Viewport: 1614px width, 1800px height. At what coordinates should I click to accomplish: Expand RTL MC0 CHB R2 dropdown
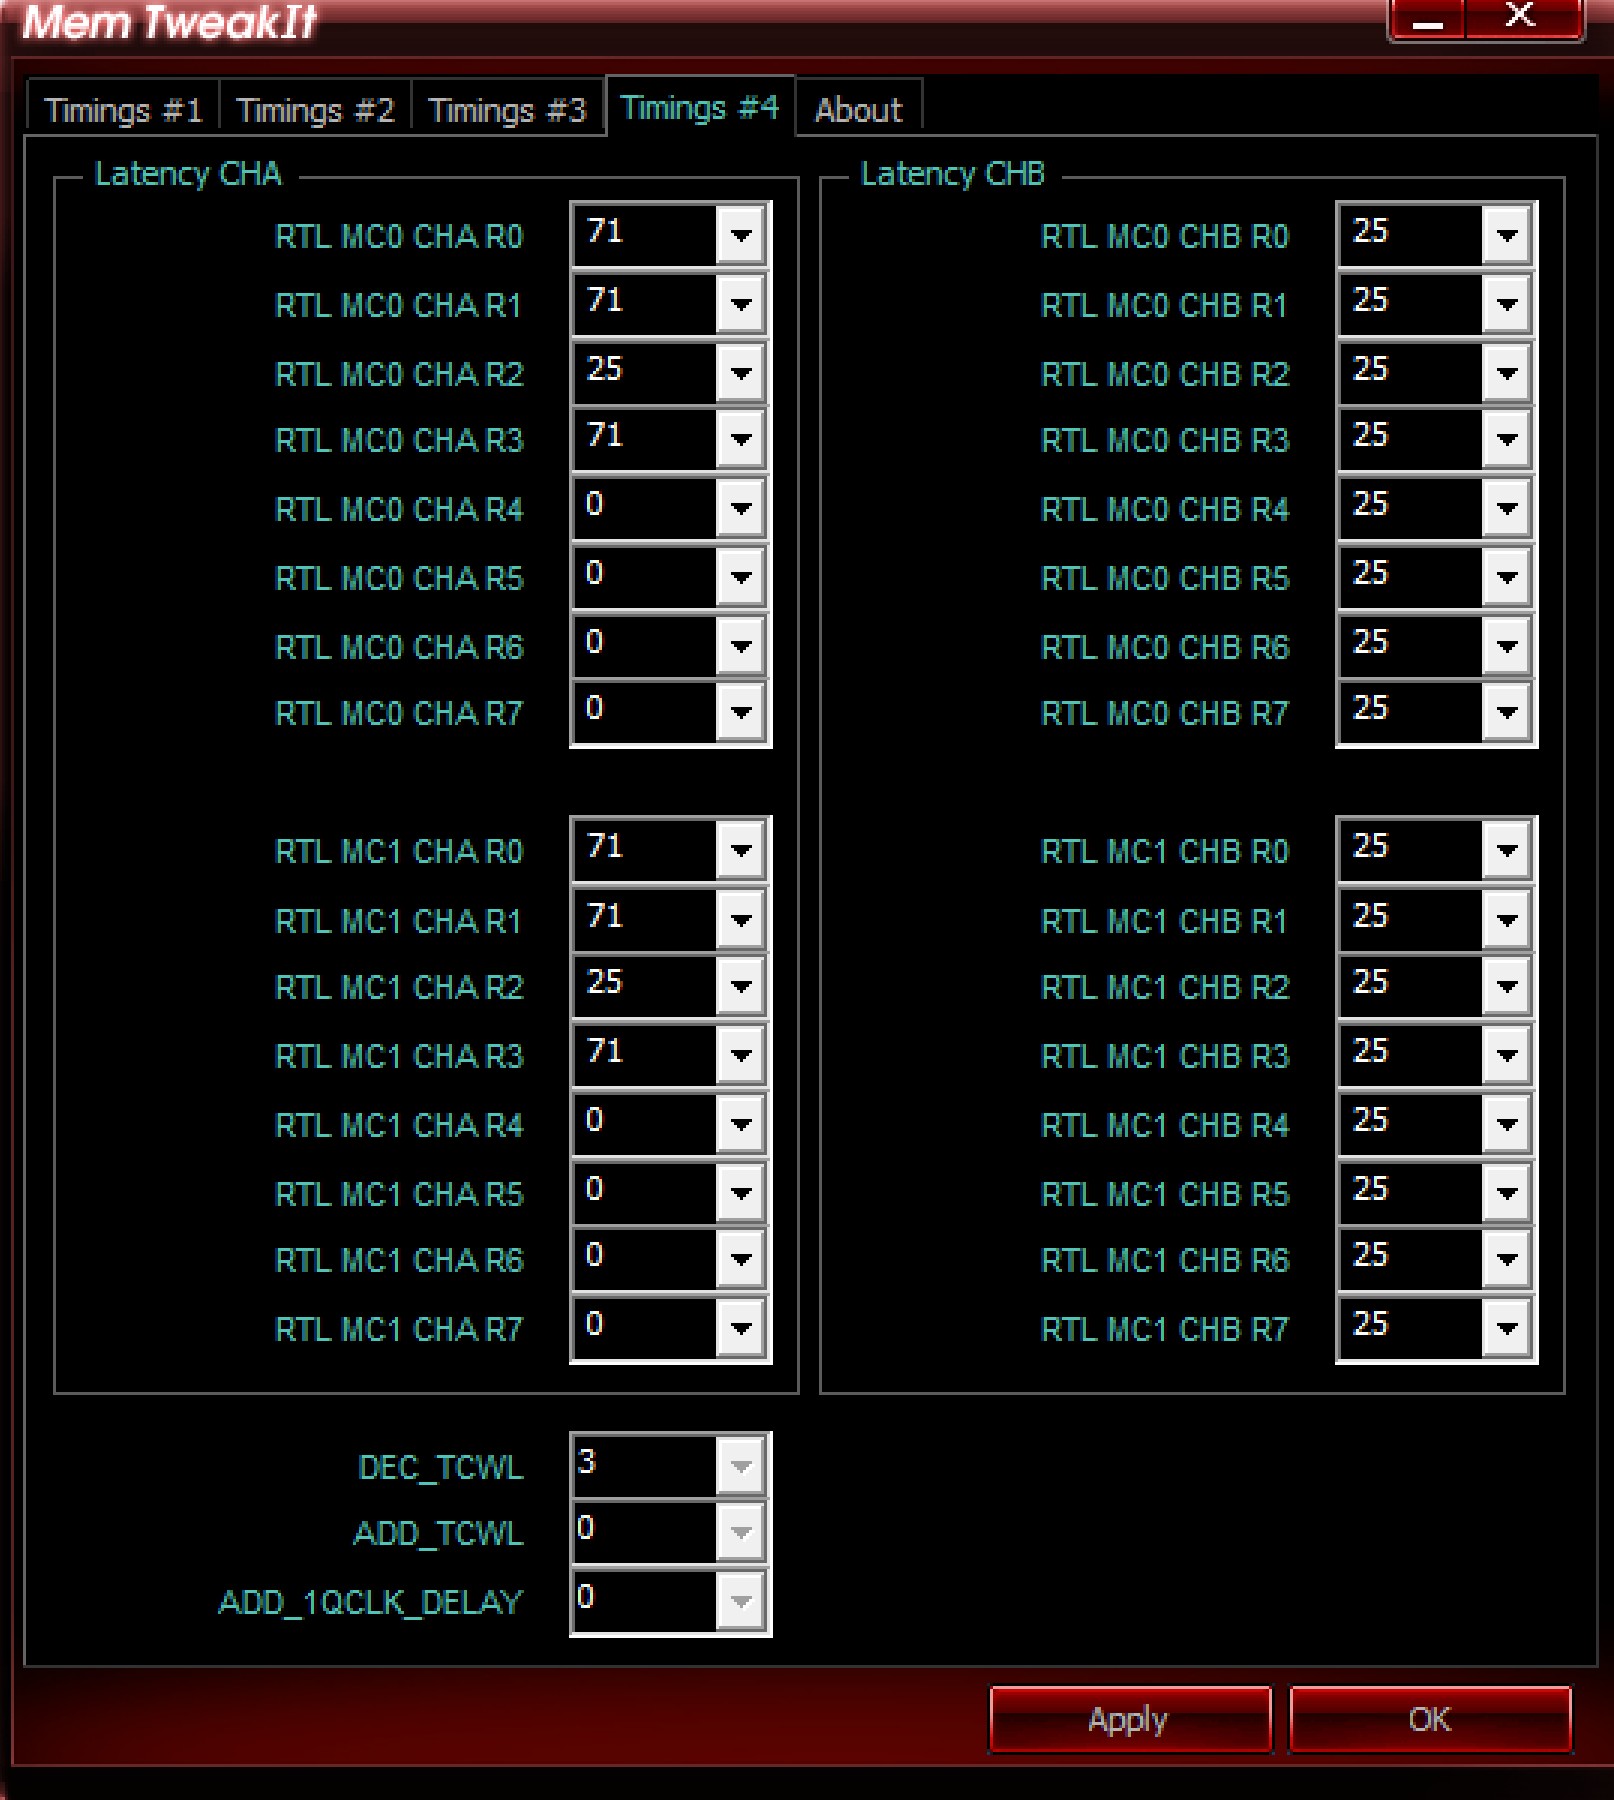click(1506, 373)
